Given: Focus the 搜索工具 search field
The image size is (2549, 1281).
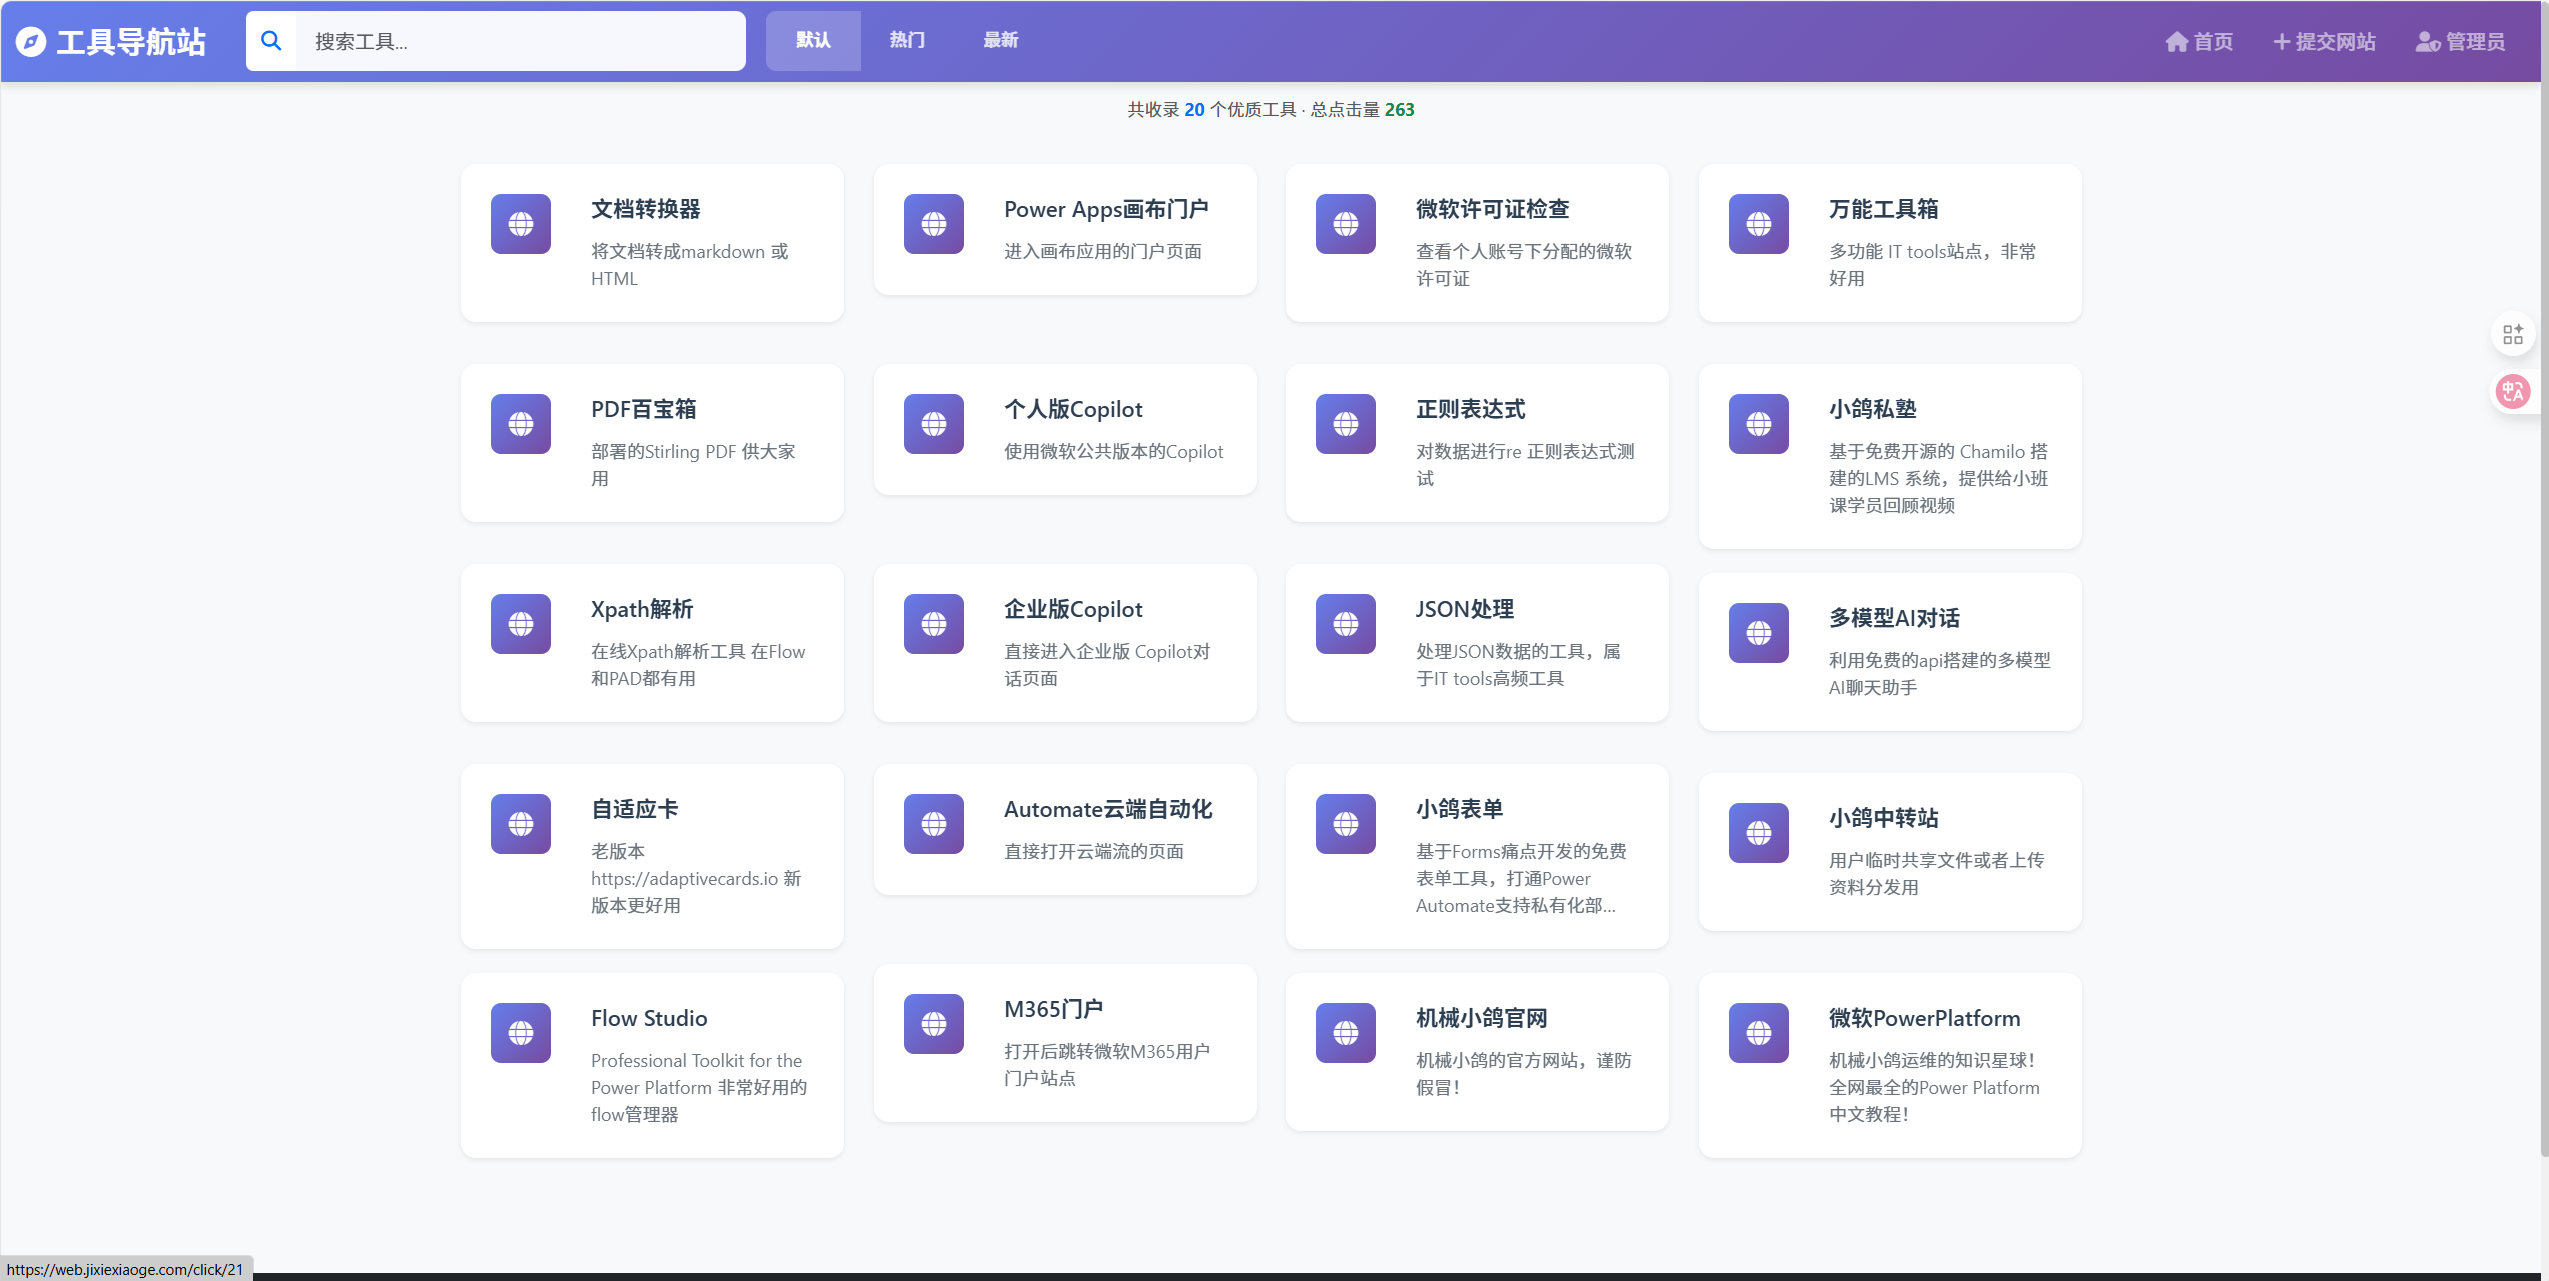Looking at the screenshot, I should pyautogui.click(x=520, y=41).
